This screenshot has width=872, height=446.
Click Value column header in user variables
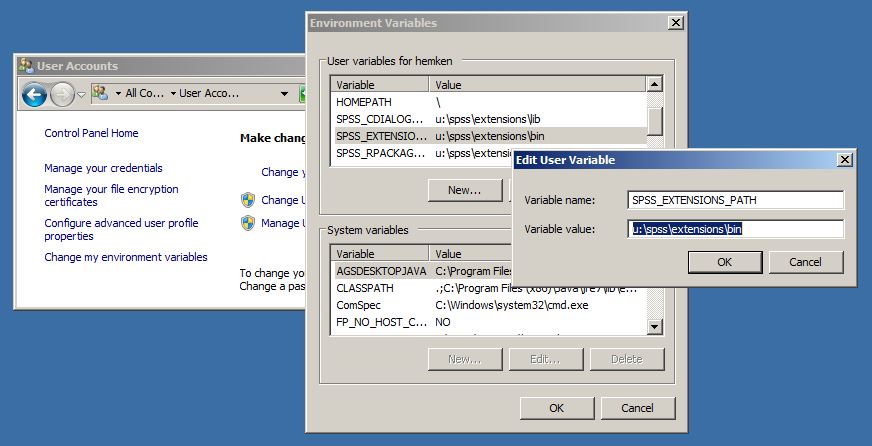coord(537,85)
